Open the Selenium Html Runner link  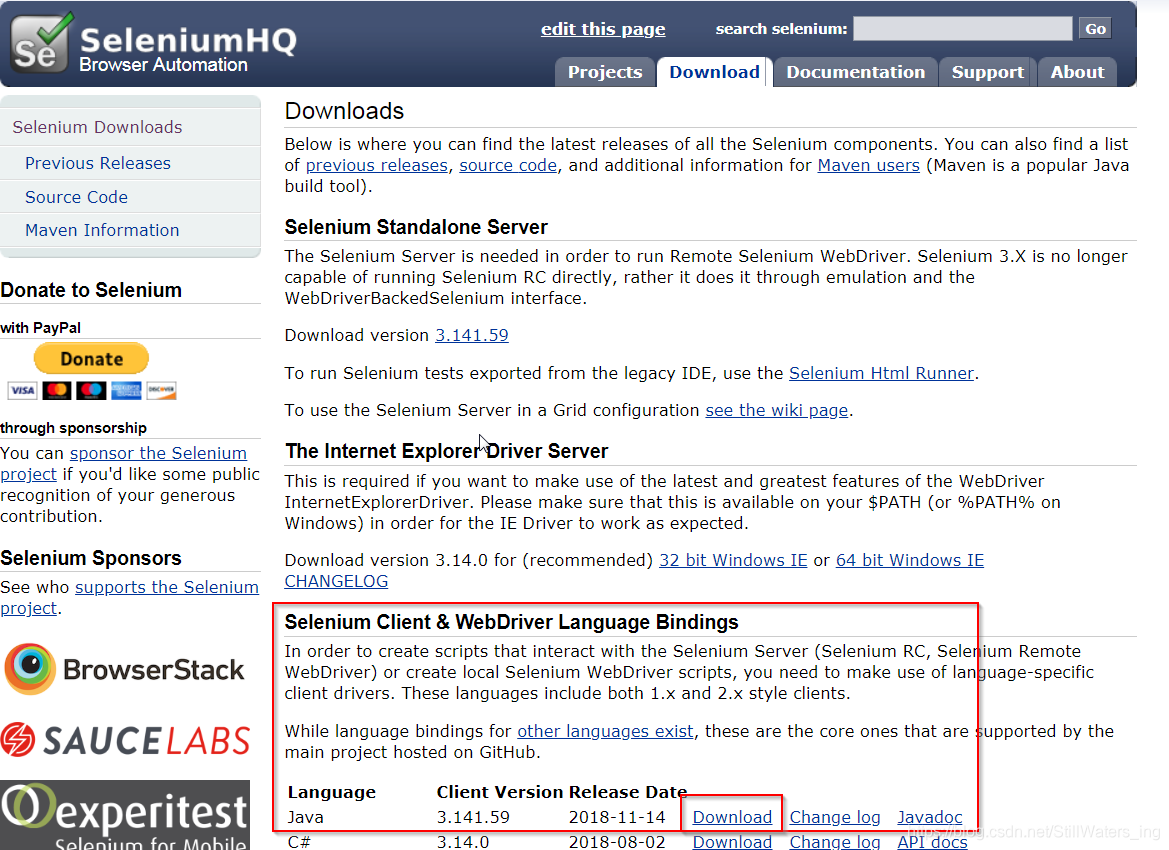881,373
